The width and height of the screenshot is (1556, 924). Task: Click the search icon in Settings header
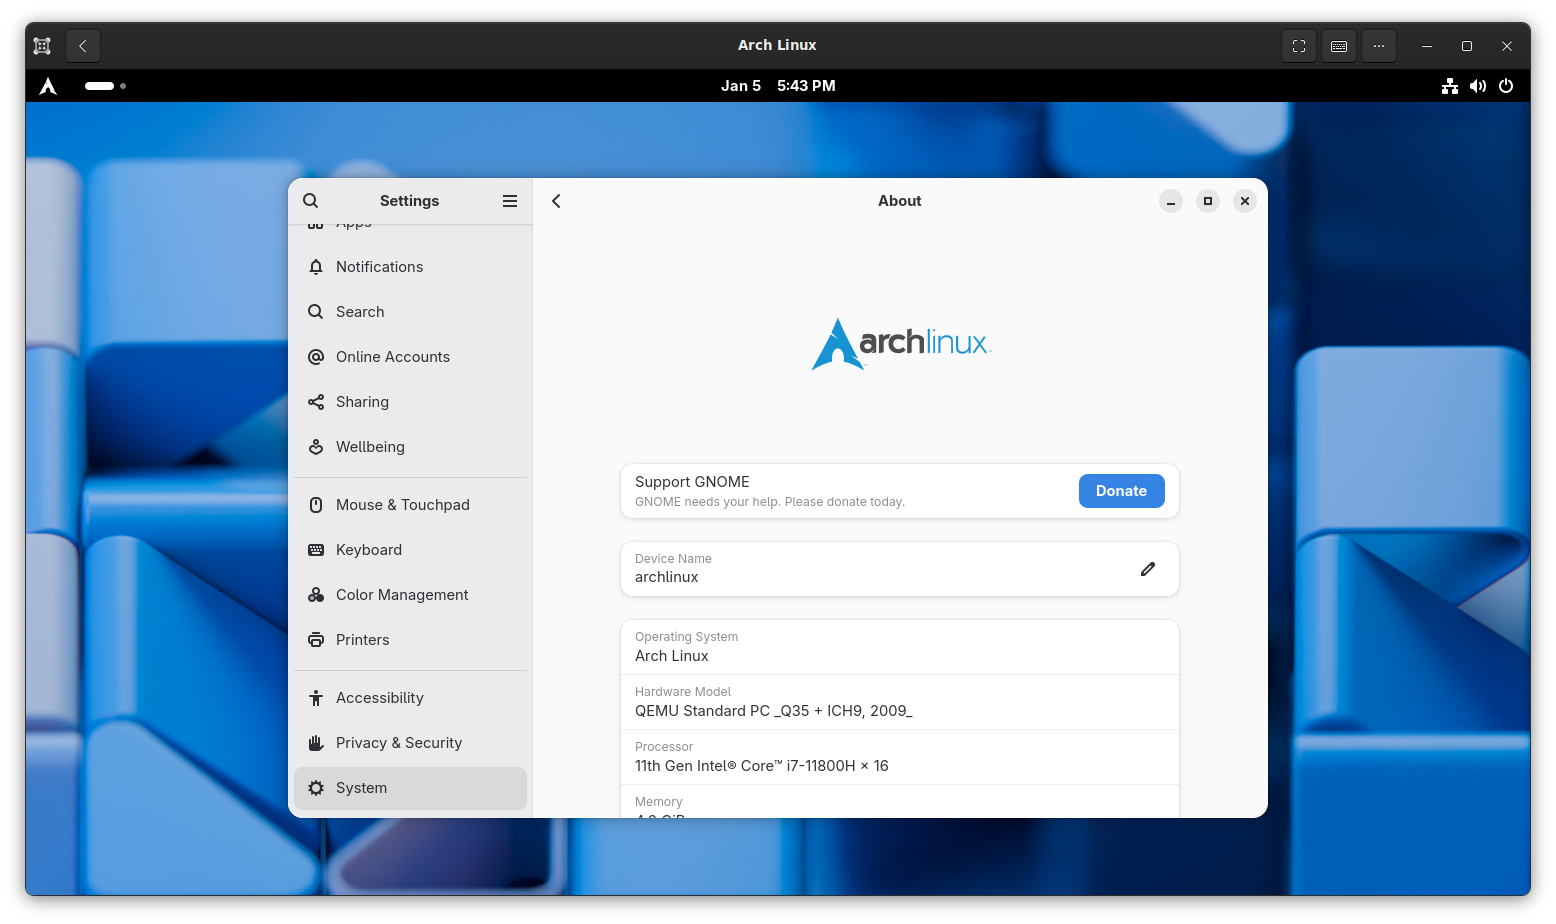coord(311,201)
